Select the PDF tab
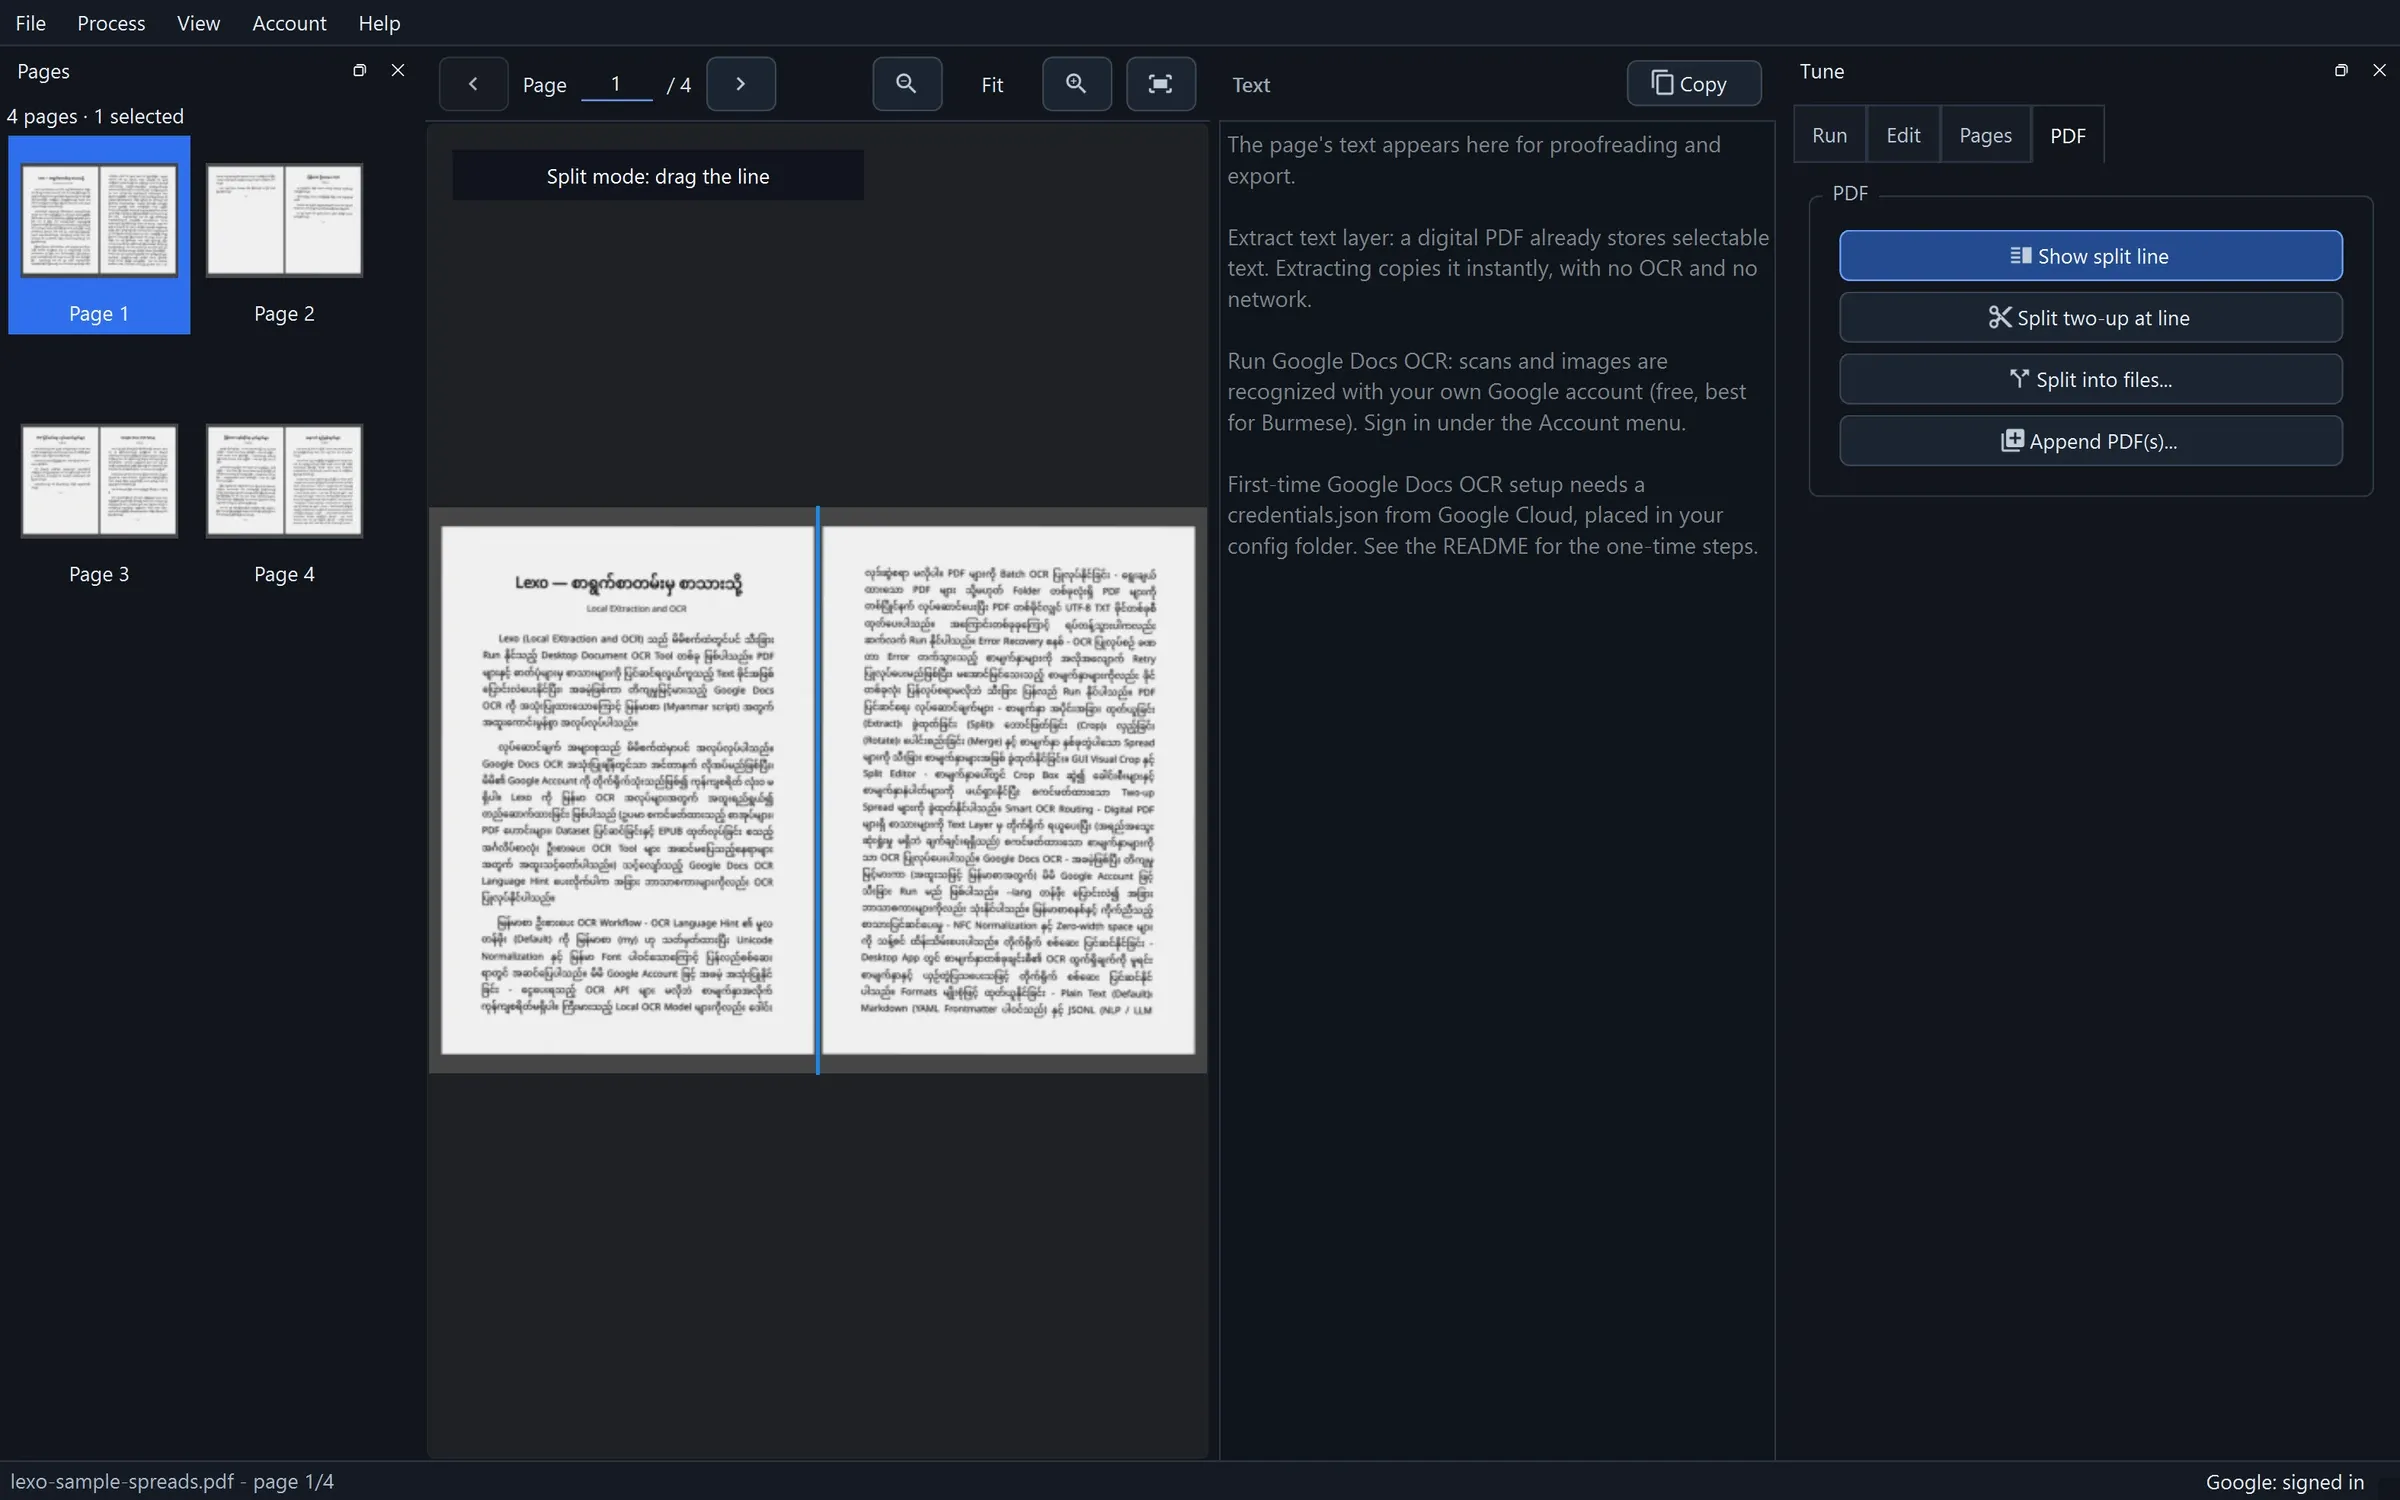This screenshot has height=1500, width=2400. coord(2068,135)
